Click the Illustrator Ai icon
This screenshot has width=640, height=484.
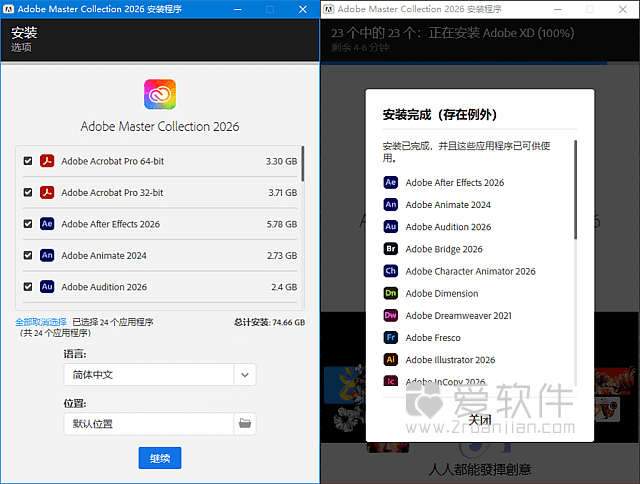391,359
